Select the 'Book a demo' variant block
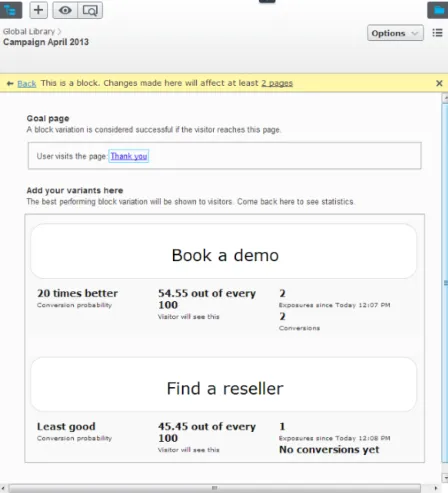Screen dimensions: 448x493 (x=224, y=251)
